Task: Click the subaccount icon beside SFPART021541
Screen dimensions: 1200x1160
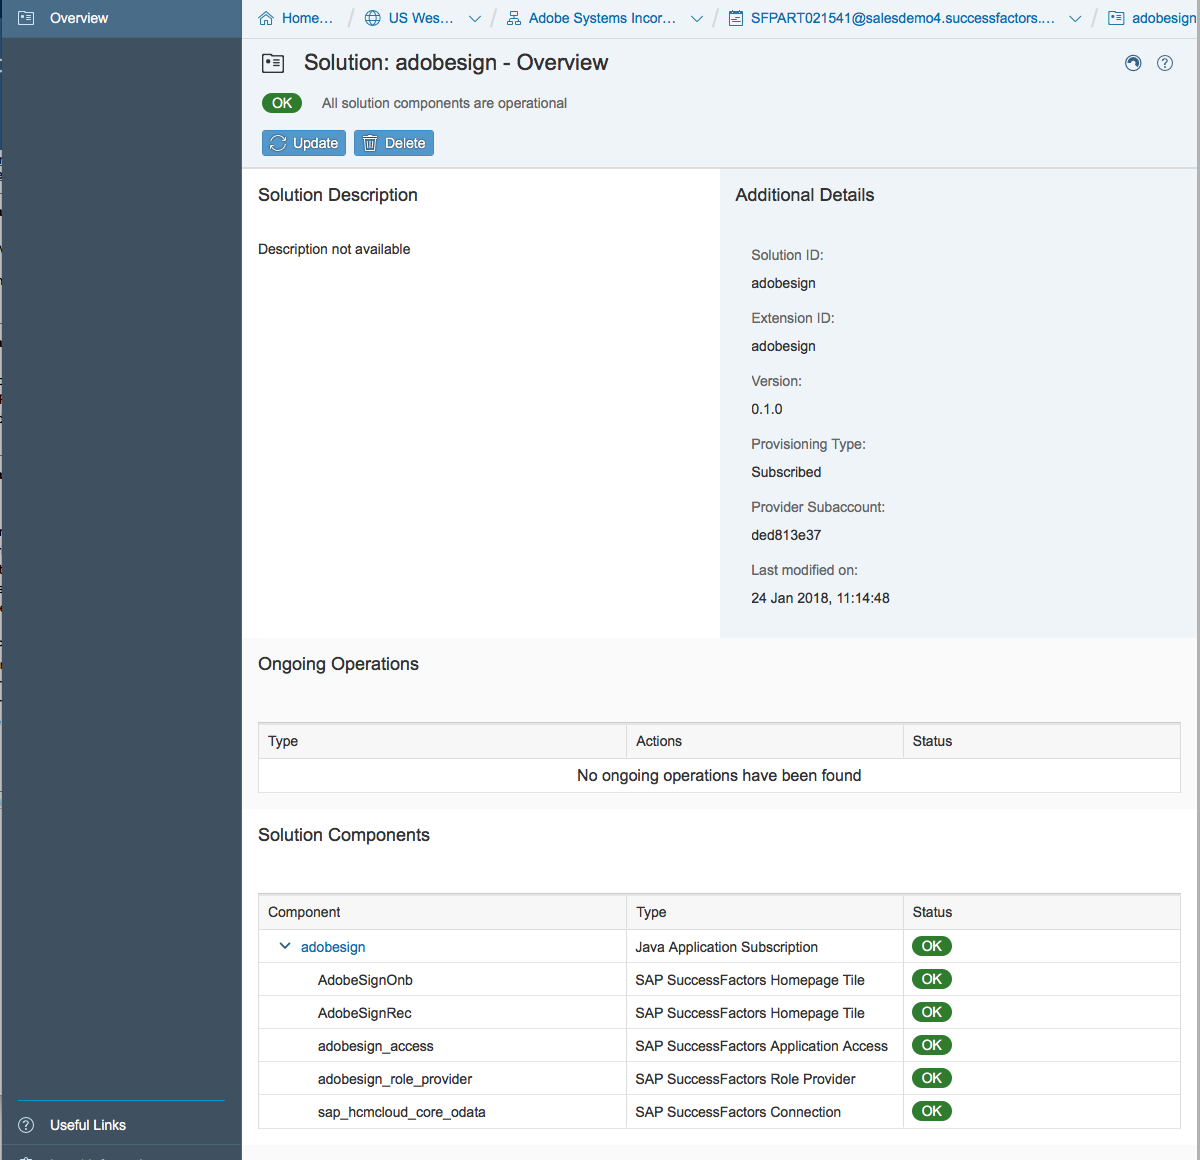Action: 736,18
